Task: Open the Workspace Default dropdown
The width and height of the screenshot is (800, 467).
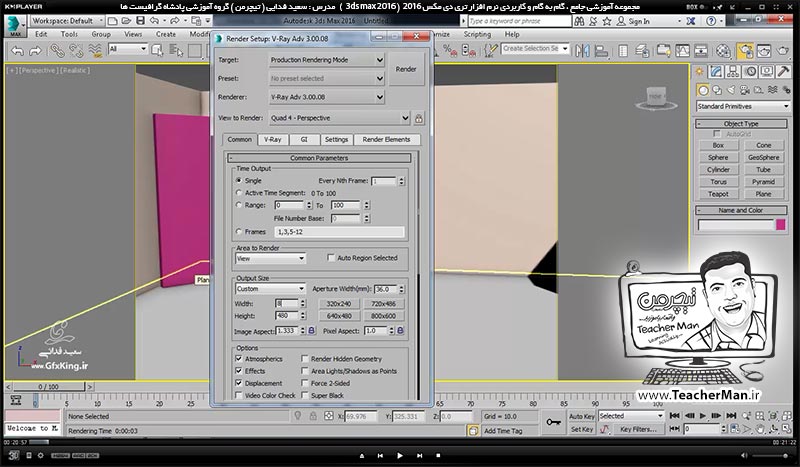Action: pyautogui.click(x=66, y=21)
